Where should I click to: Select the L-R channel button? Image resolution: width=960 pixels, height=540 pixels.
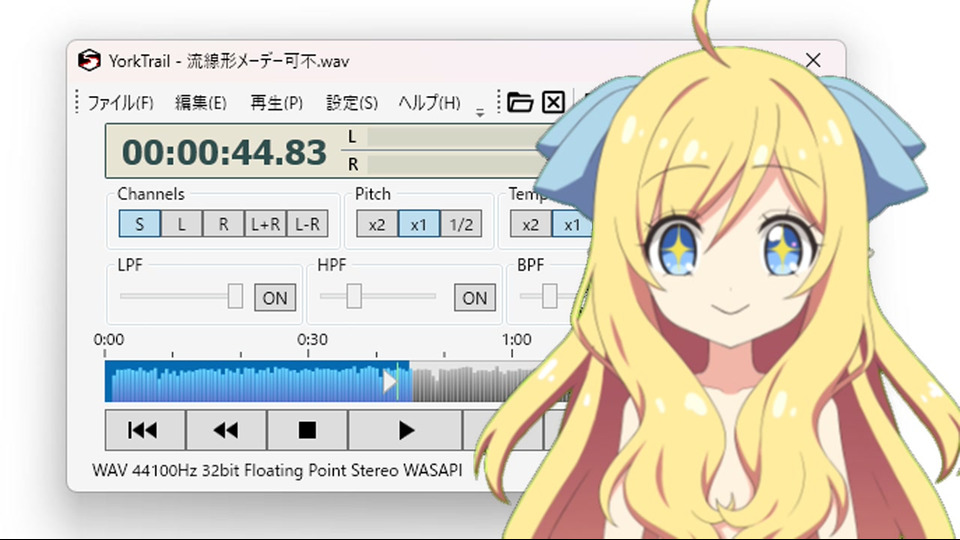click(x=307, y=224)
